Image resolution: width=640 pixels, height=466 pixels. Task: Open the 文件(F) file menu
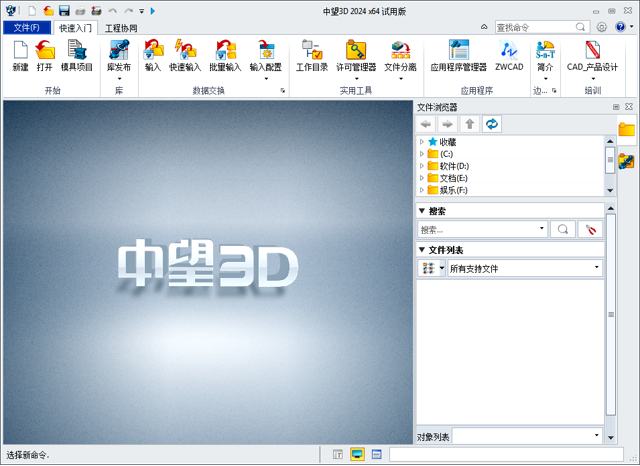(27, 27)
